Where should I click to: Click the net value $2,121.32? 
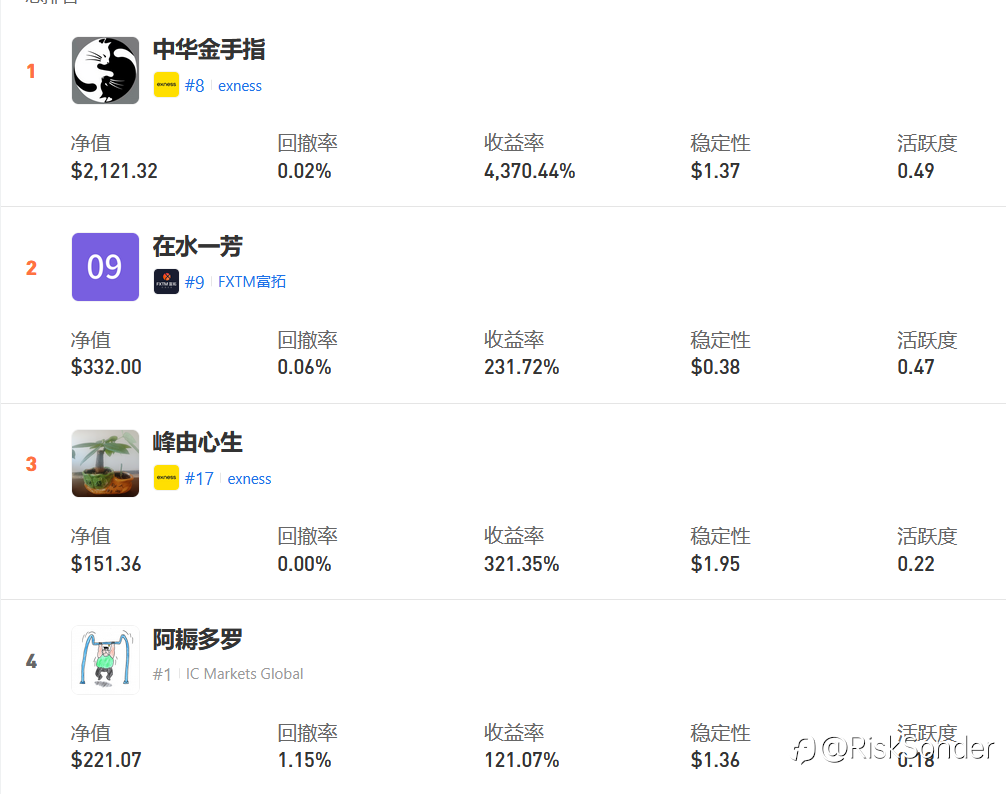tap(114, 171)
